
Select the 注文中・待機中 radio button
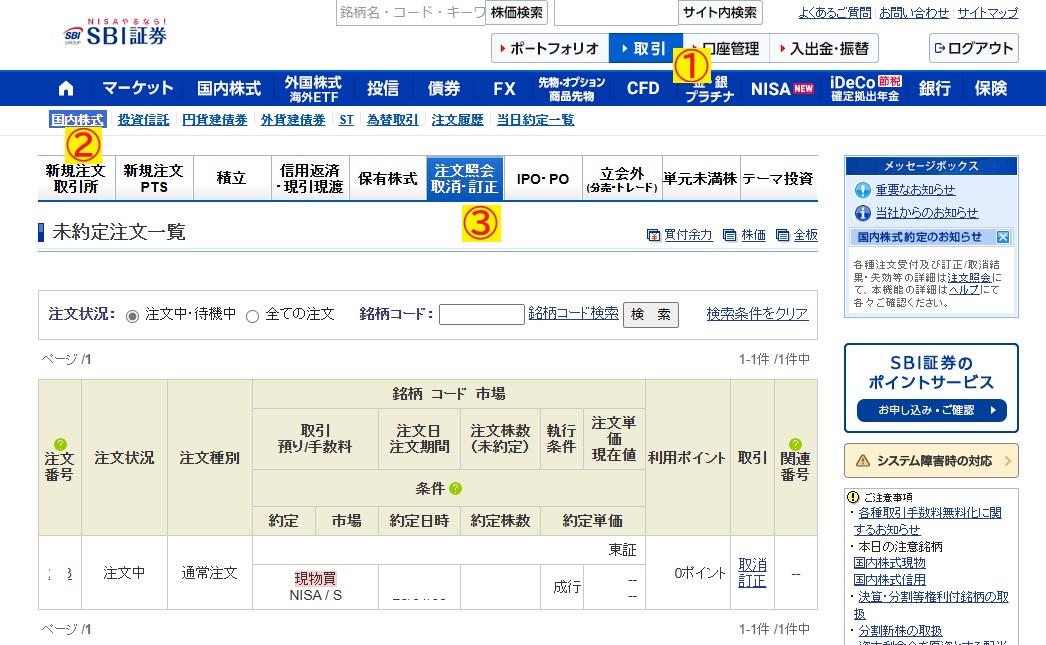coord(133,315)
